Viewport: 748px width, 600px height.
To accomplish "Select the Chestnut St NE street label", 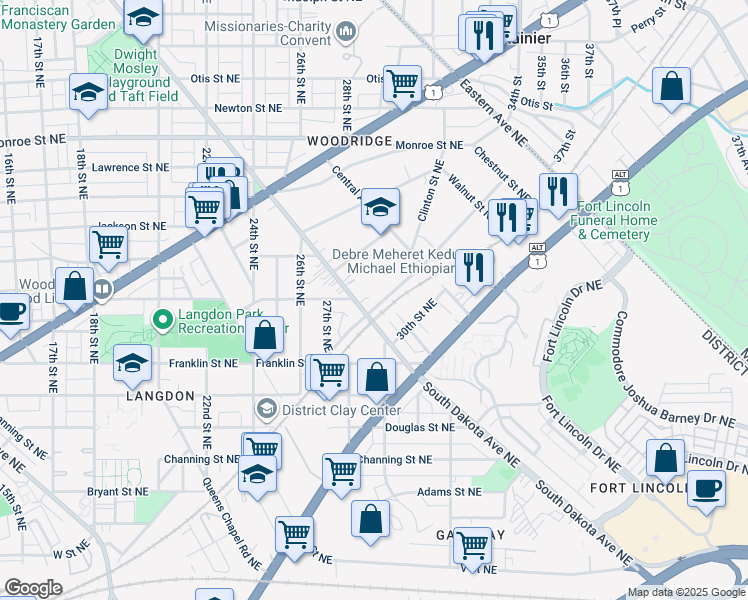I will [x=502, y=174].
